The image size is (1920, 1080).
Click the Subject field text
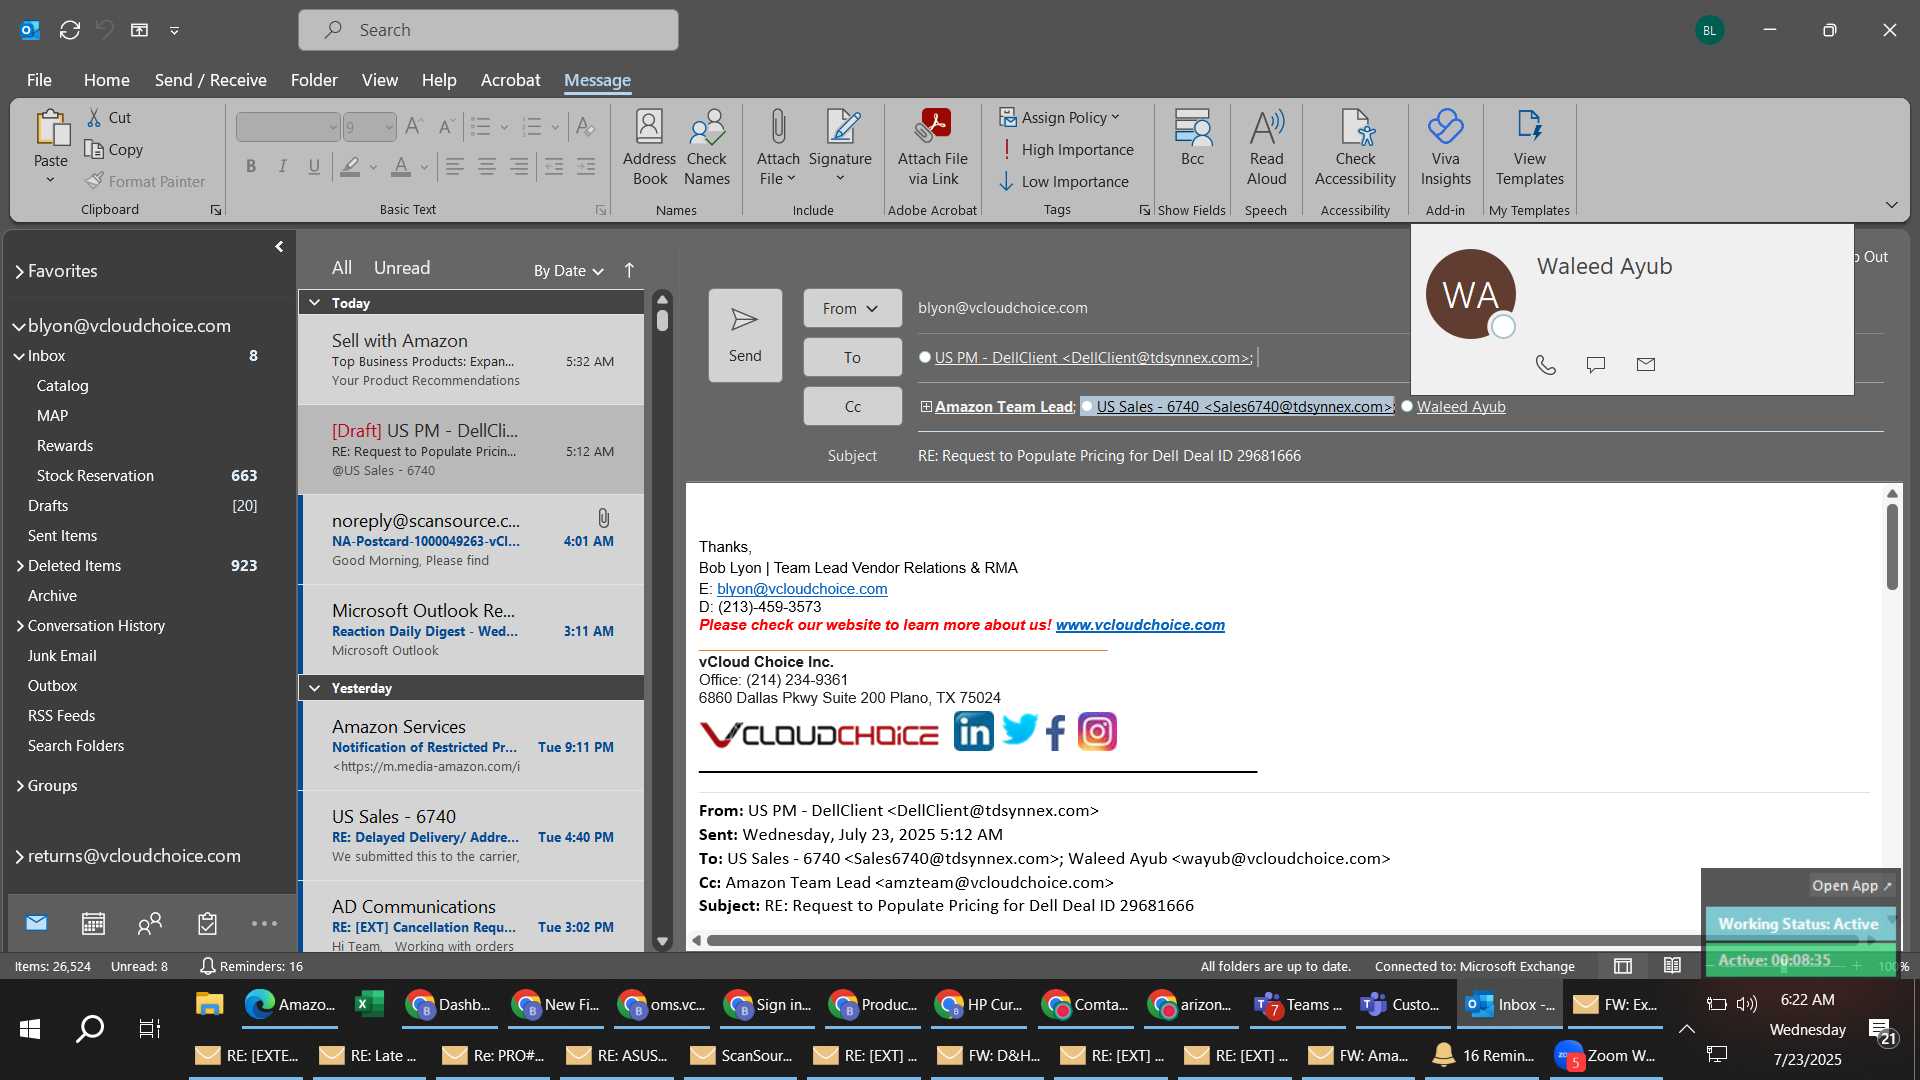point(1109,456)
